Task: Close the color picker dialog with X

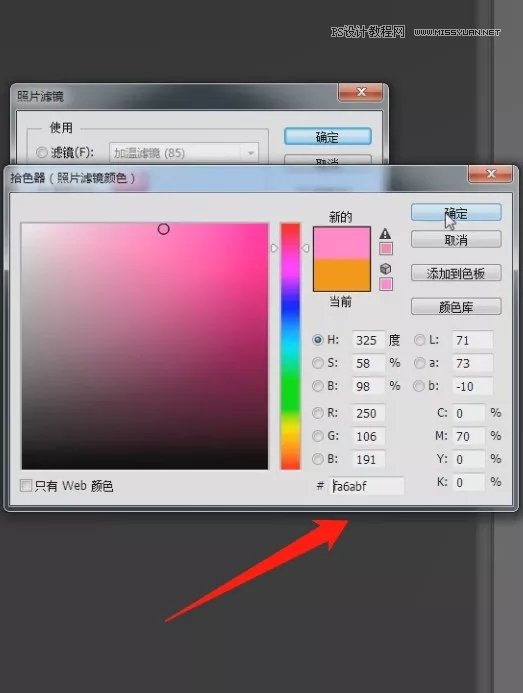Action: pyautogui.click(x=490, y=174)
